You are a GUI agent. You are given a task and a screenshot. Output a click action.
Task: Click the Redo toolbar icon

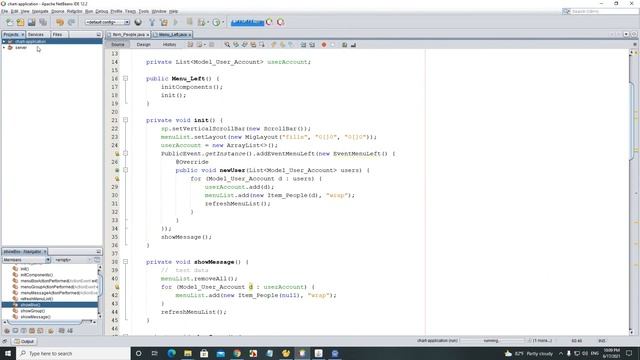[x=71, y=22]
